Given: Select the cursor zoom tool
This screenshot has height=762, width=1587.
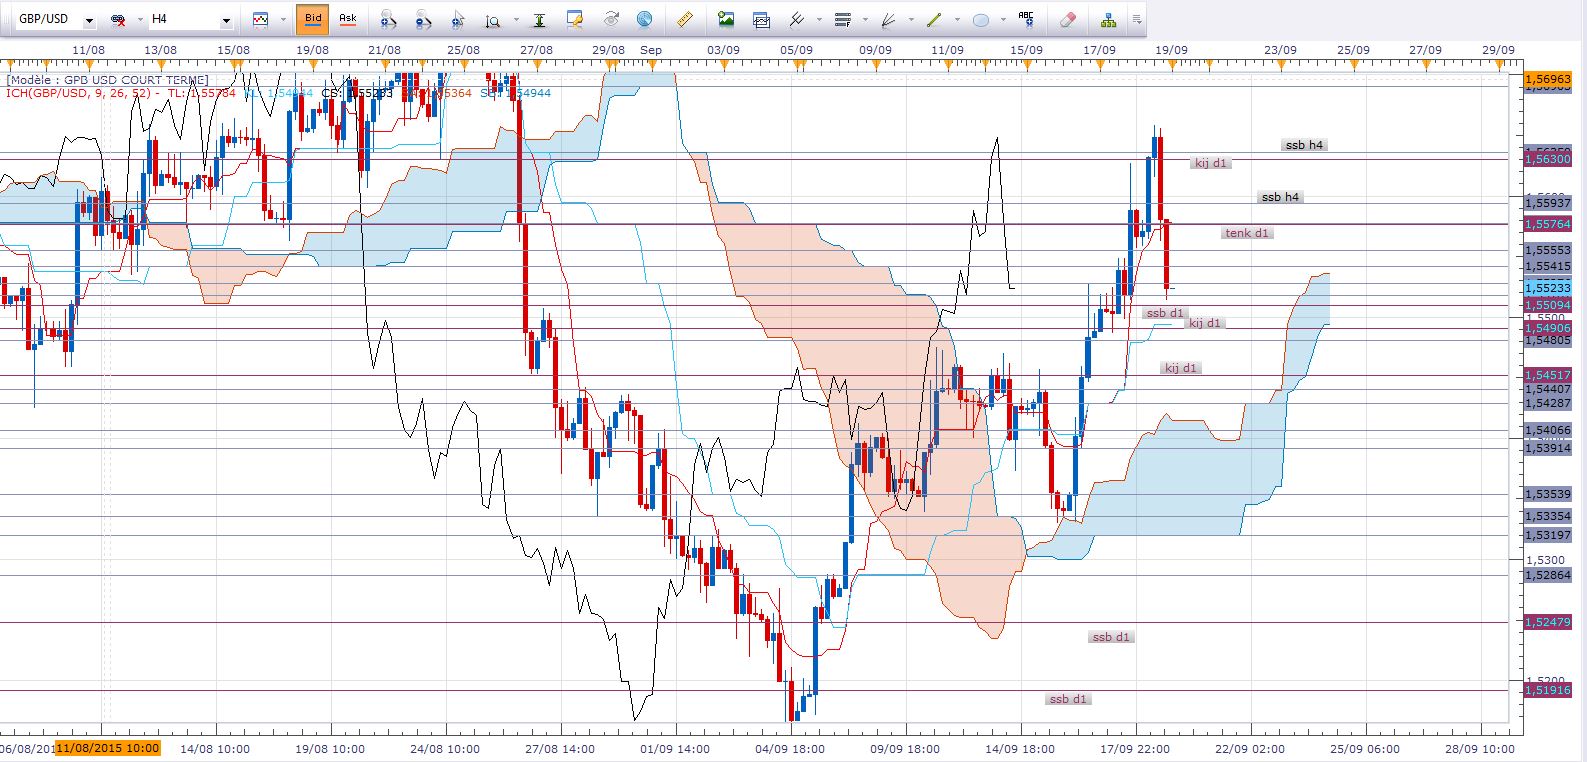Looking at the screenshot, I should (x=458, y=19).
